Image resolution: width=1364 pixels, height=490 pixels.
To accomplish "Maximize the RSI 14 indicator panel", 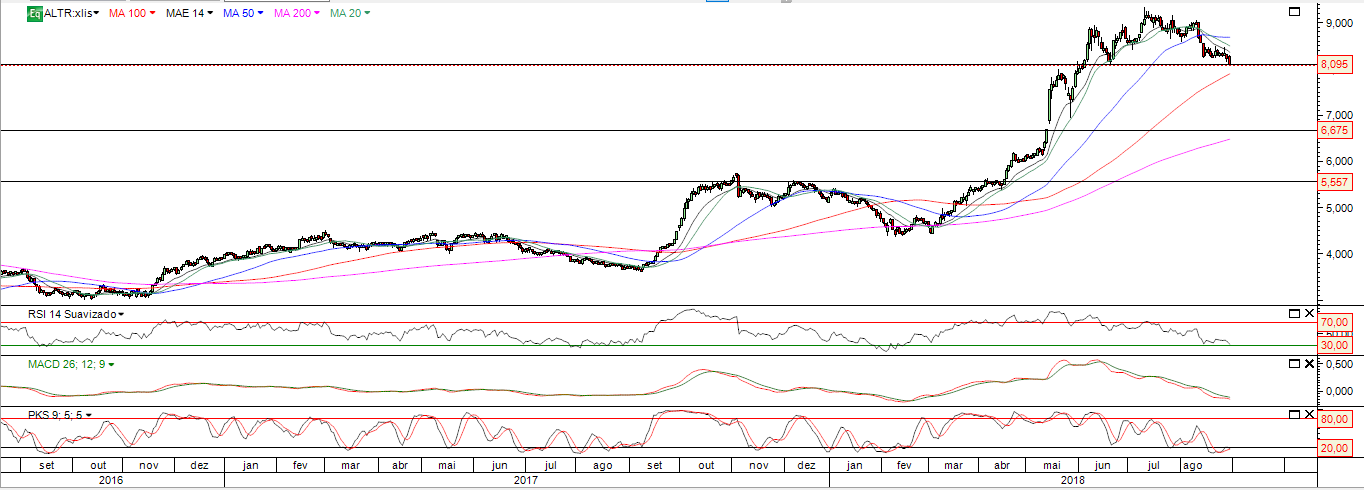I will 1293,314.
